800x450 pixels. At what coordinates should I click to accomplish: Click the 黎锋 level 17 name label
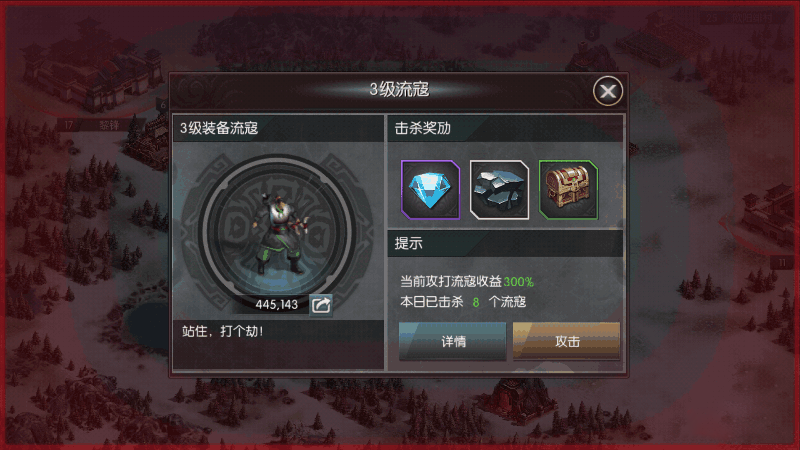pyautogui.click(x=94, y=125)
